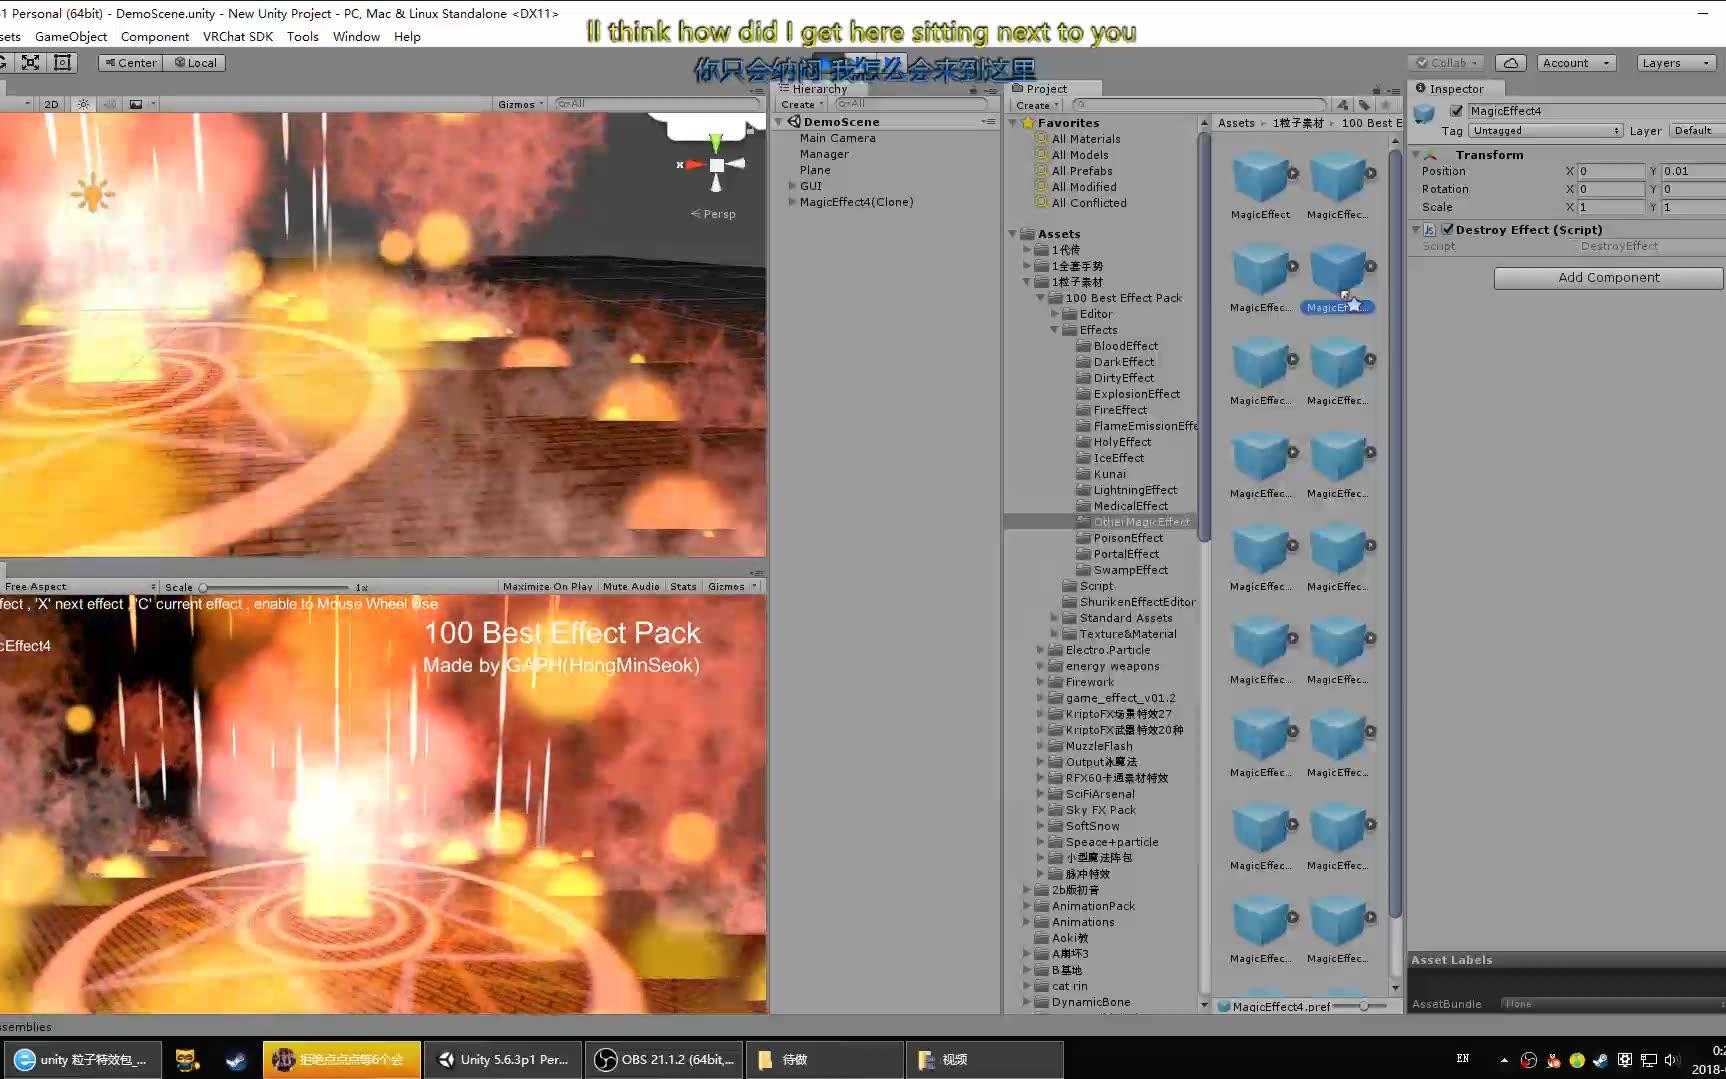1726x1079 pixels.
Task: Expand MagicEffect4(Clone) in Hierarchy
Action: (x=792, y=202)
